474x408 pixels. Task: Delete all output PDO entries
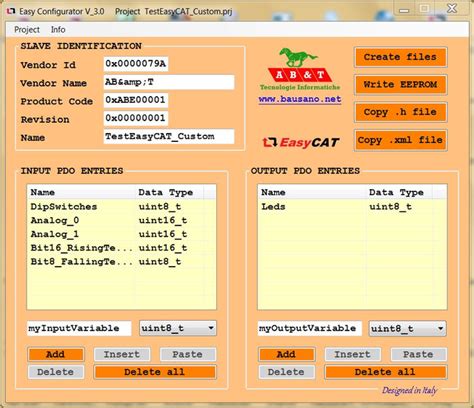tap(385, 372)
